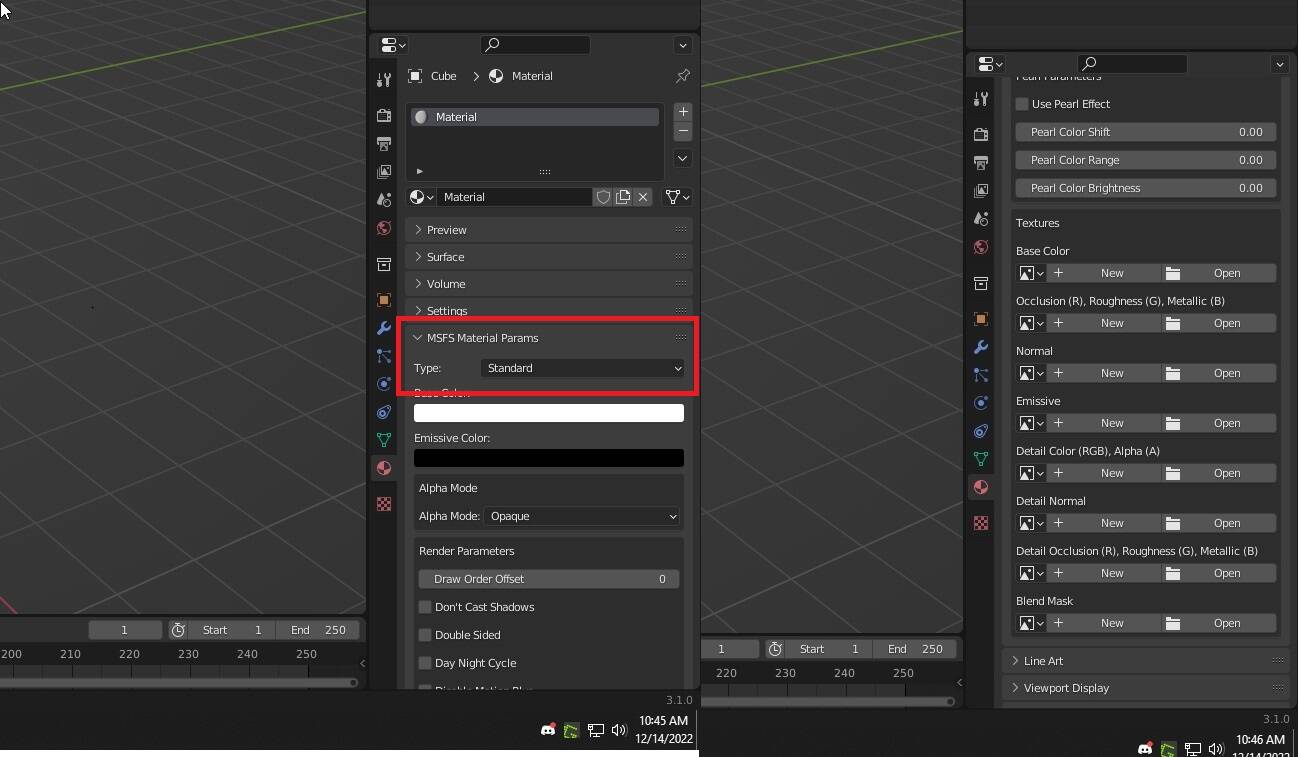Open the Texture properties checker icon

(384, 504)
